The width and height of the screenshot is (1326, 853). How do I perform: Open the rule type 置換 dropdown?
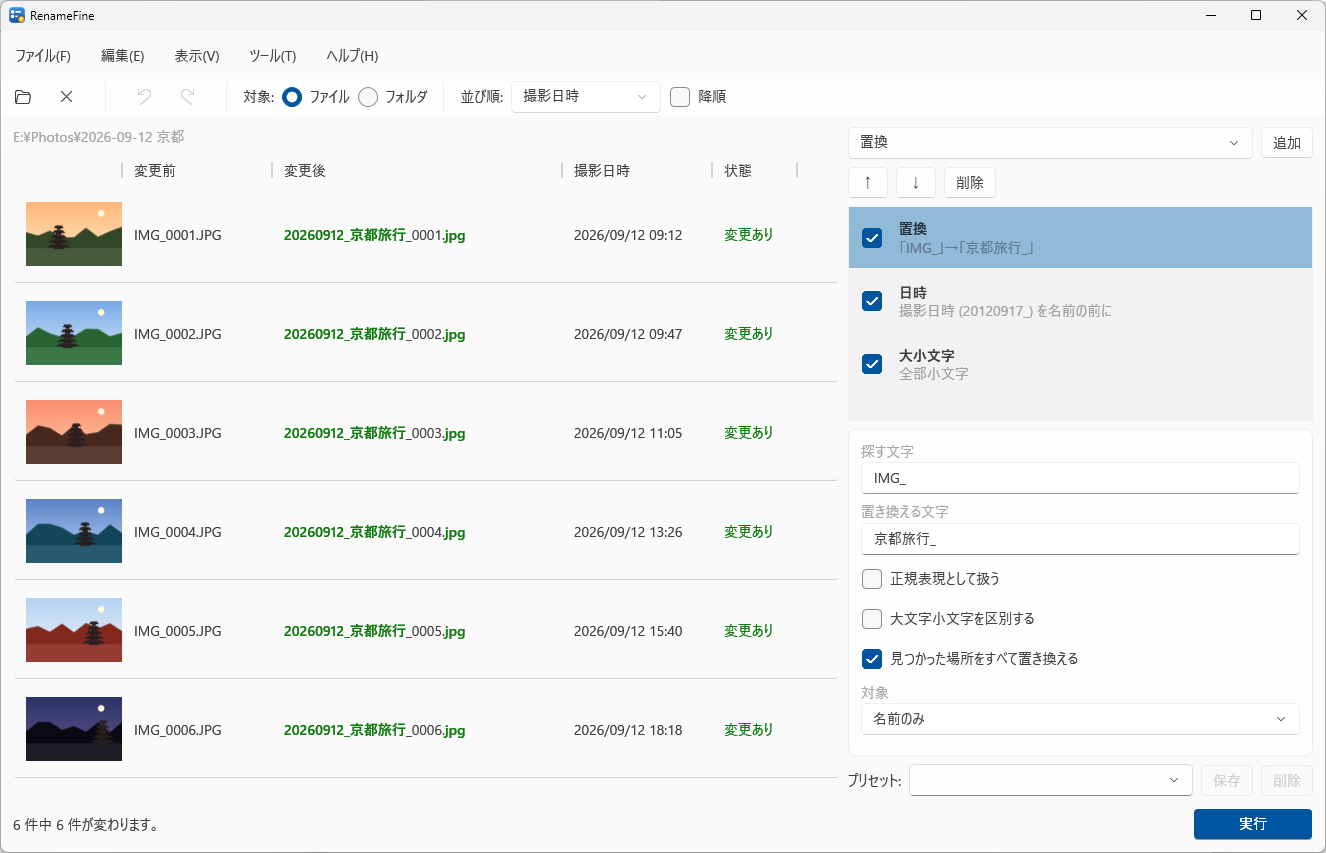[1050, 143]
